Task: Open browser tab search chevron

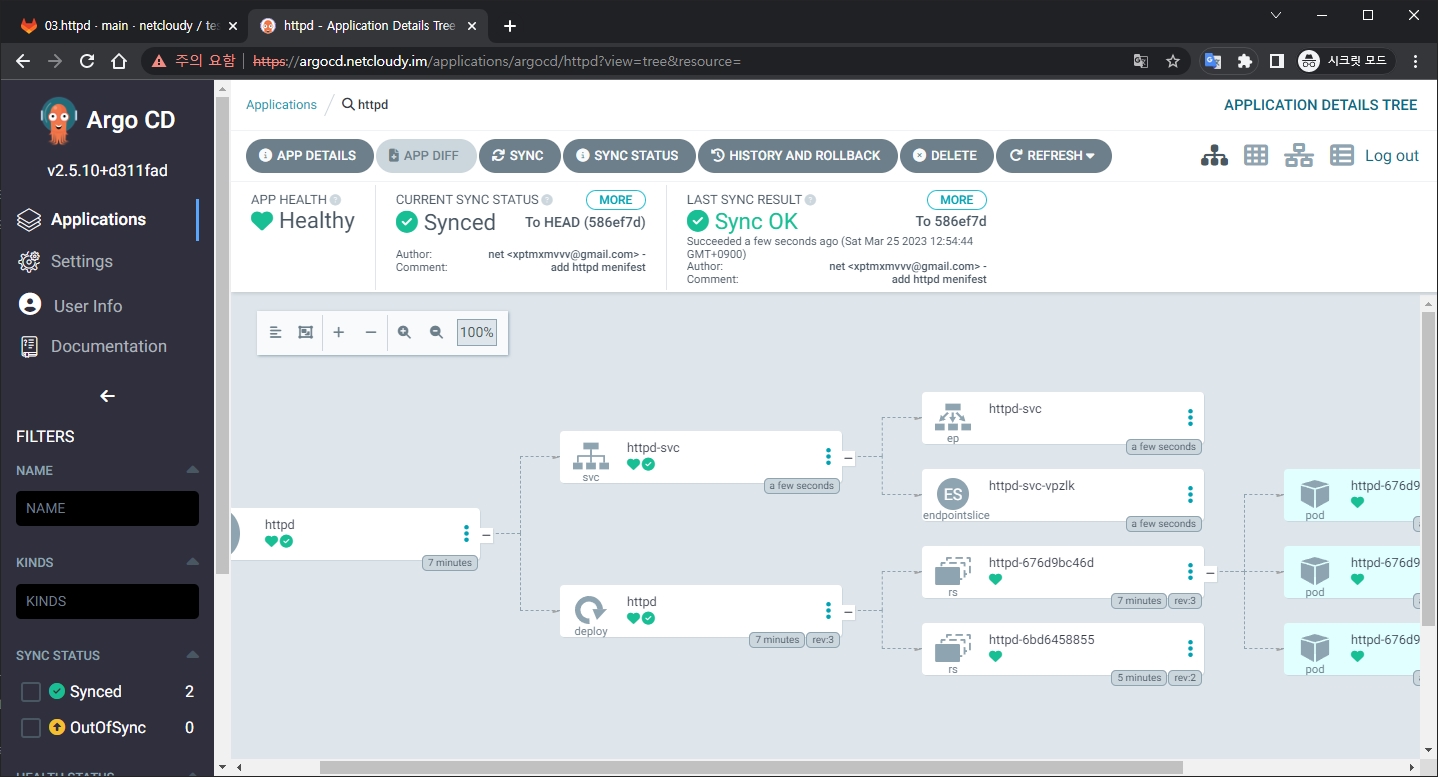Action: [1275, 15]
